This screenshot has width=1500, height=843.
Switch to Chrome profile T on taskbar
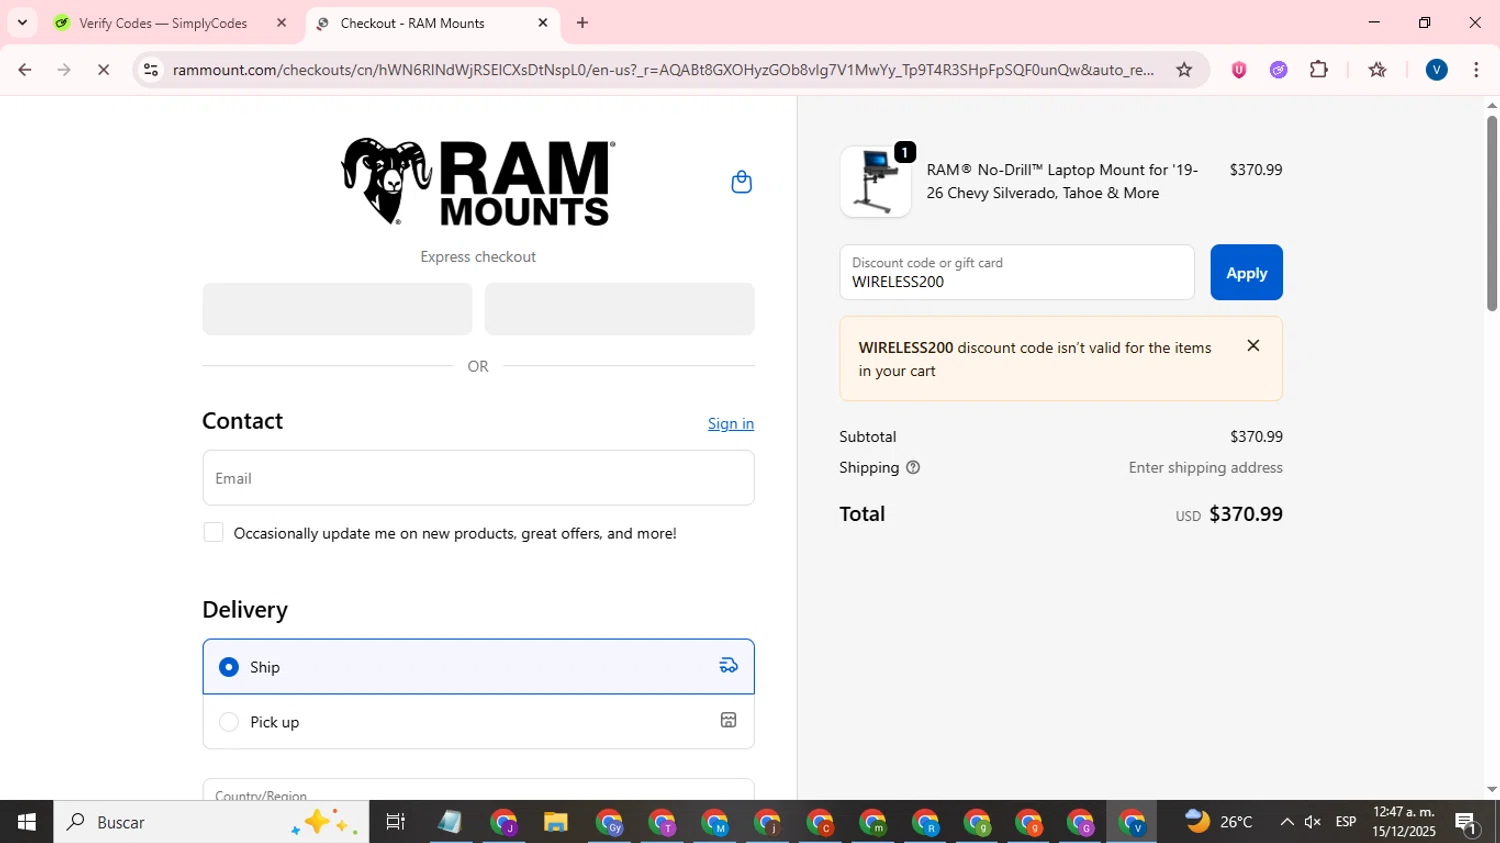pos(663,822)
